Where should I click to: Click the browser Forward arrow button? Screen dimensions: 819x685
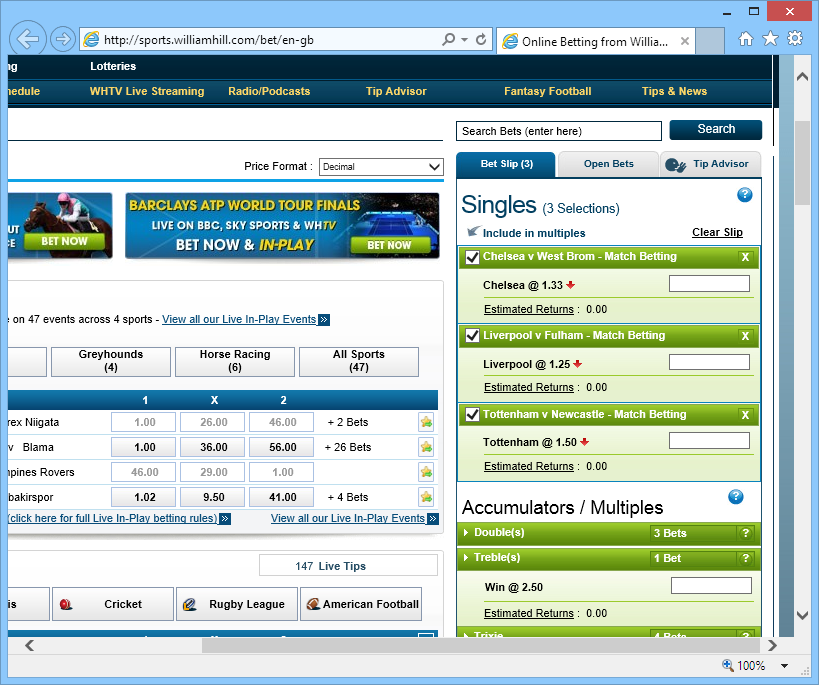[63, 39]
